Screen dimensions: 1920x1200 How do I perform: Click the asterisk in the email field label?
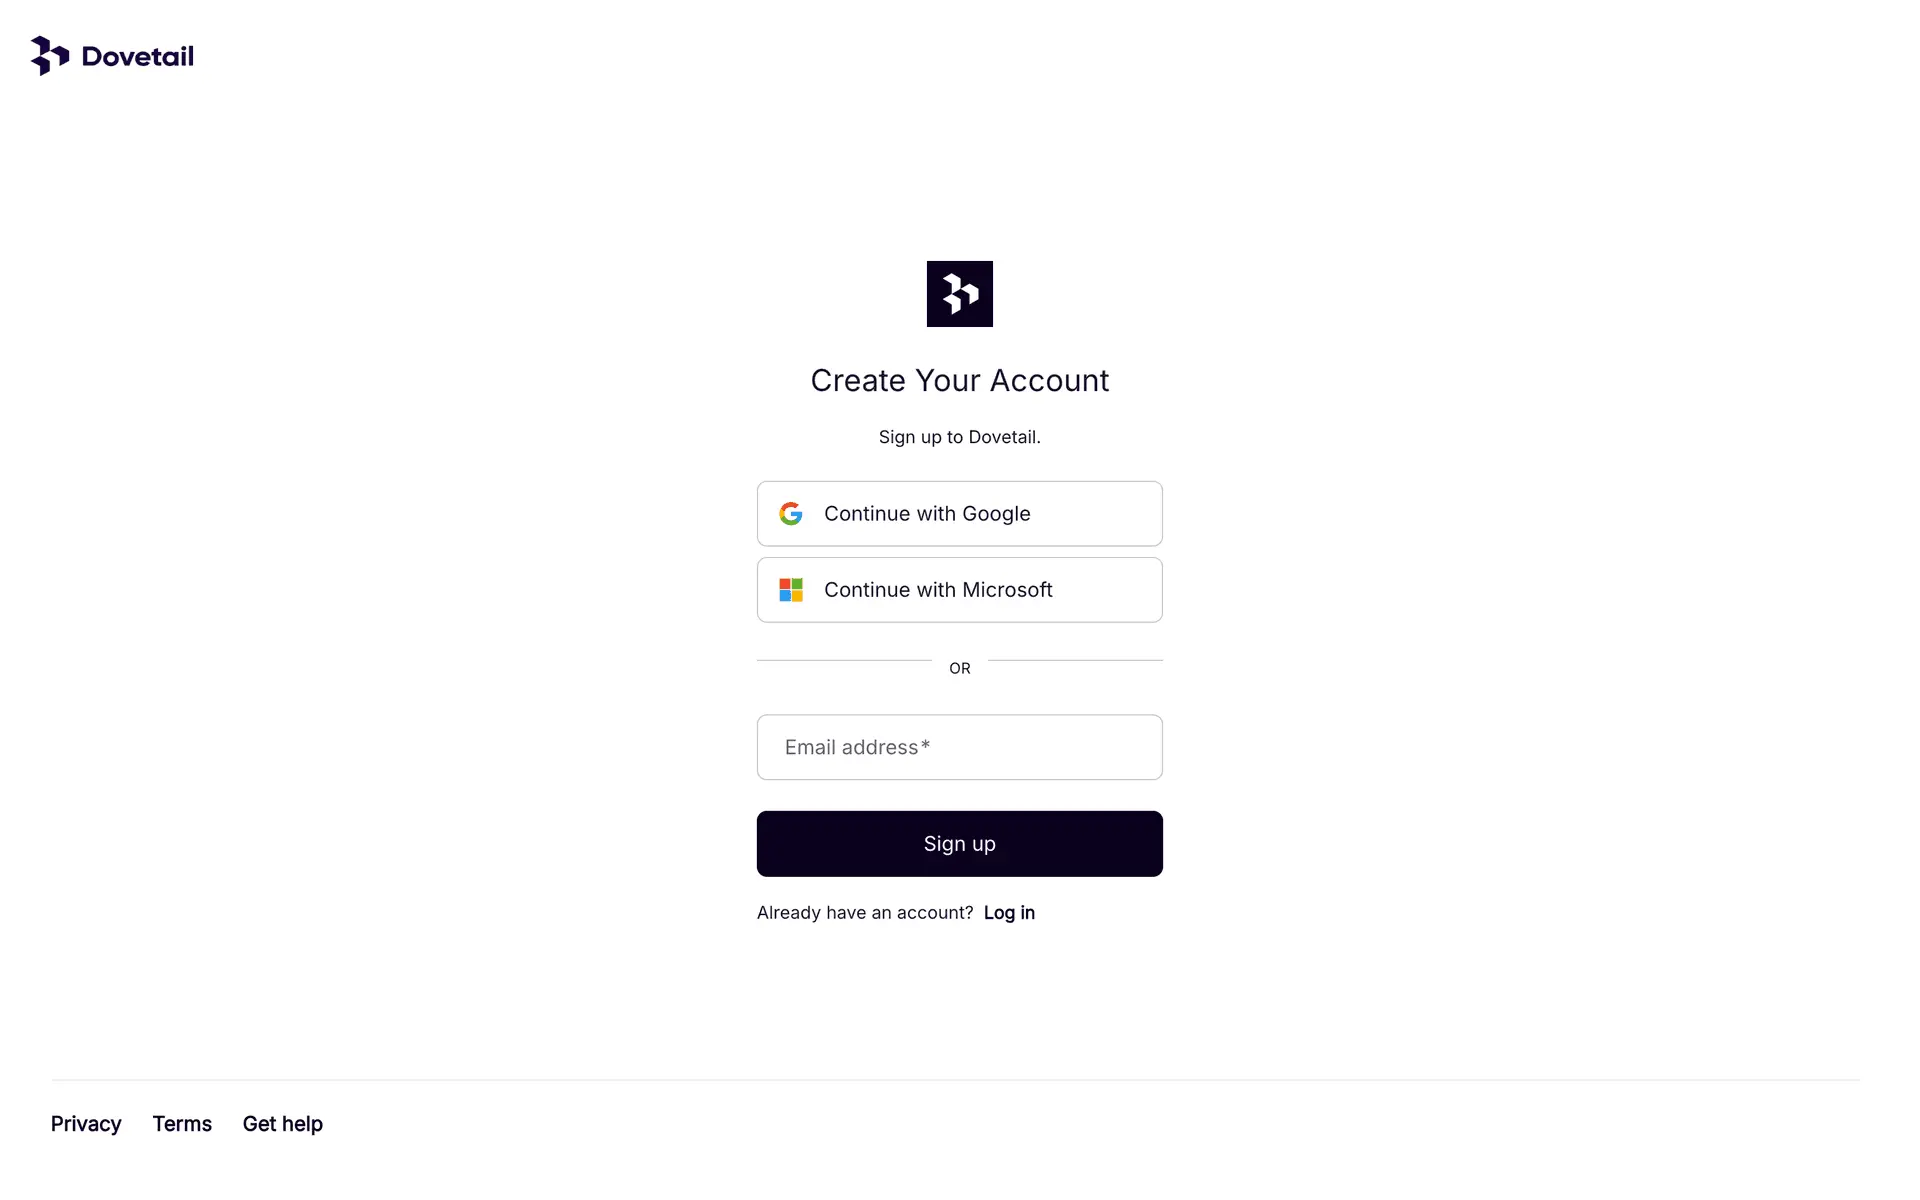click(926, 746)
